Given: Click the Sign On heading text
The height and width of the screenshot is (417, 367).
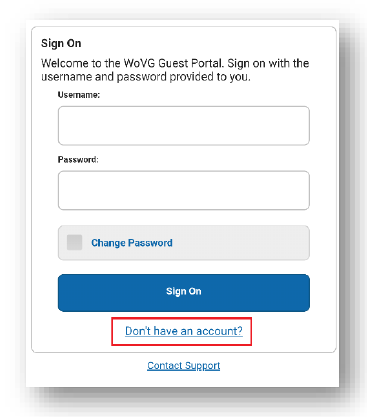Looking at the screenshot, I should tap(61, 43).
